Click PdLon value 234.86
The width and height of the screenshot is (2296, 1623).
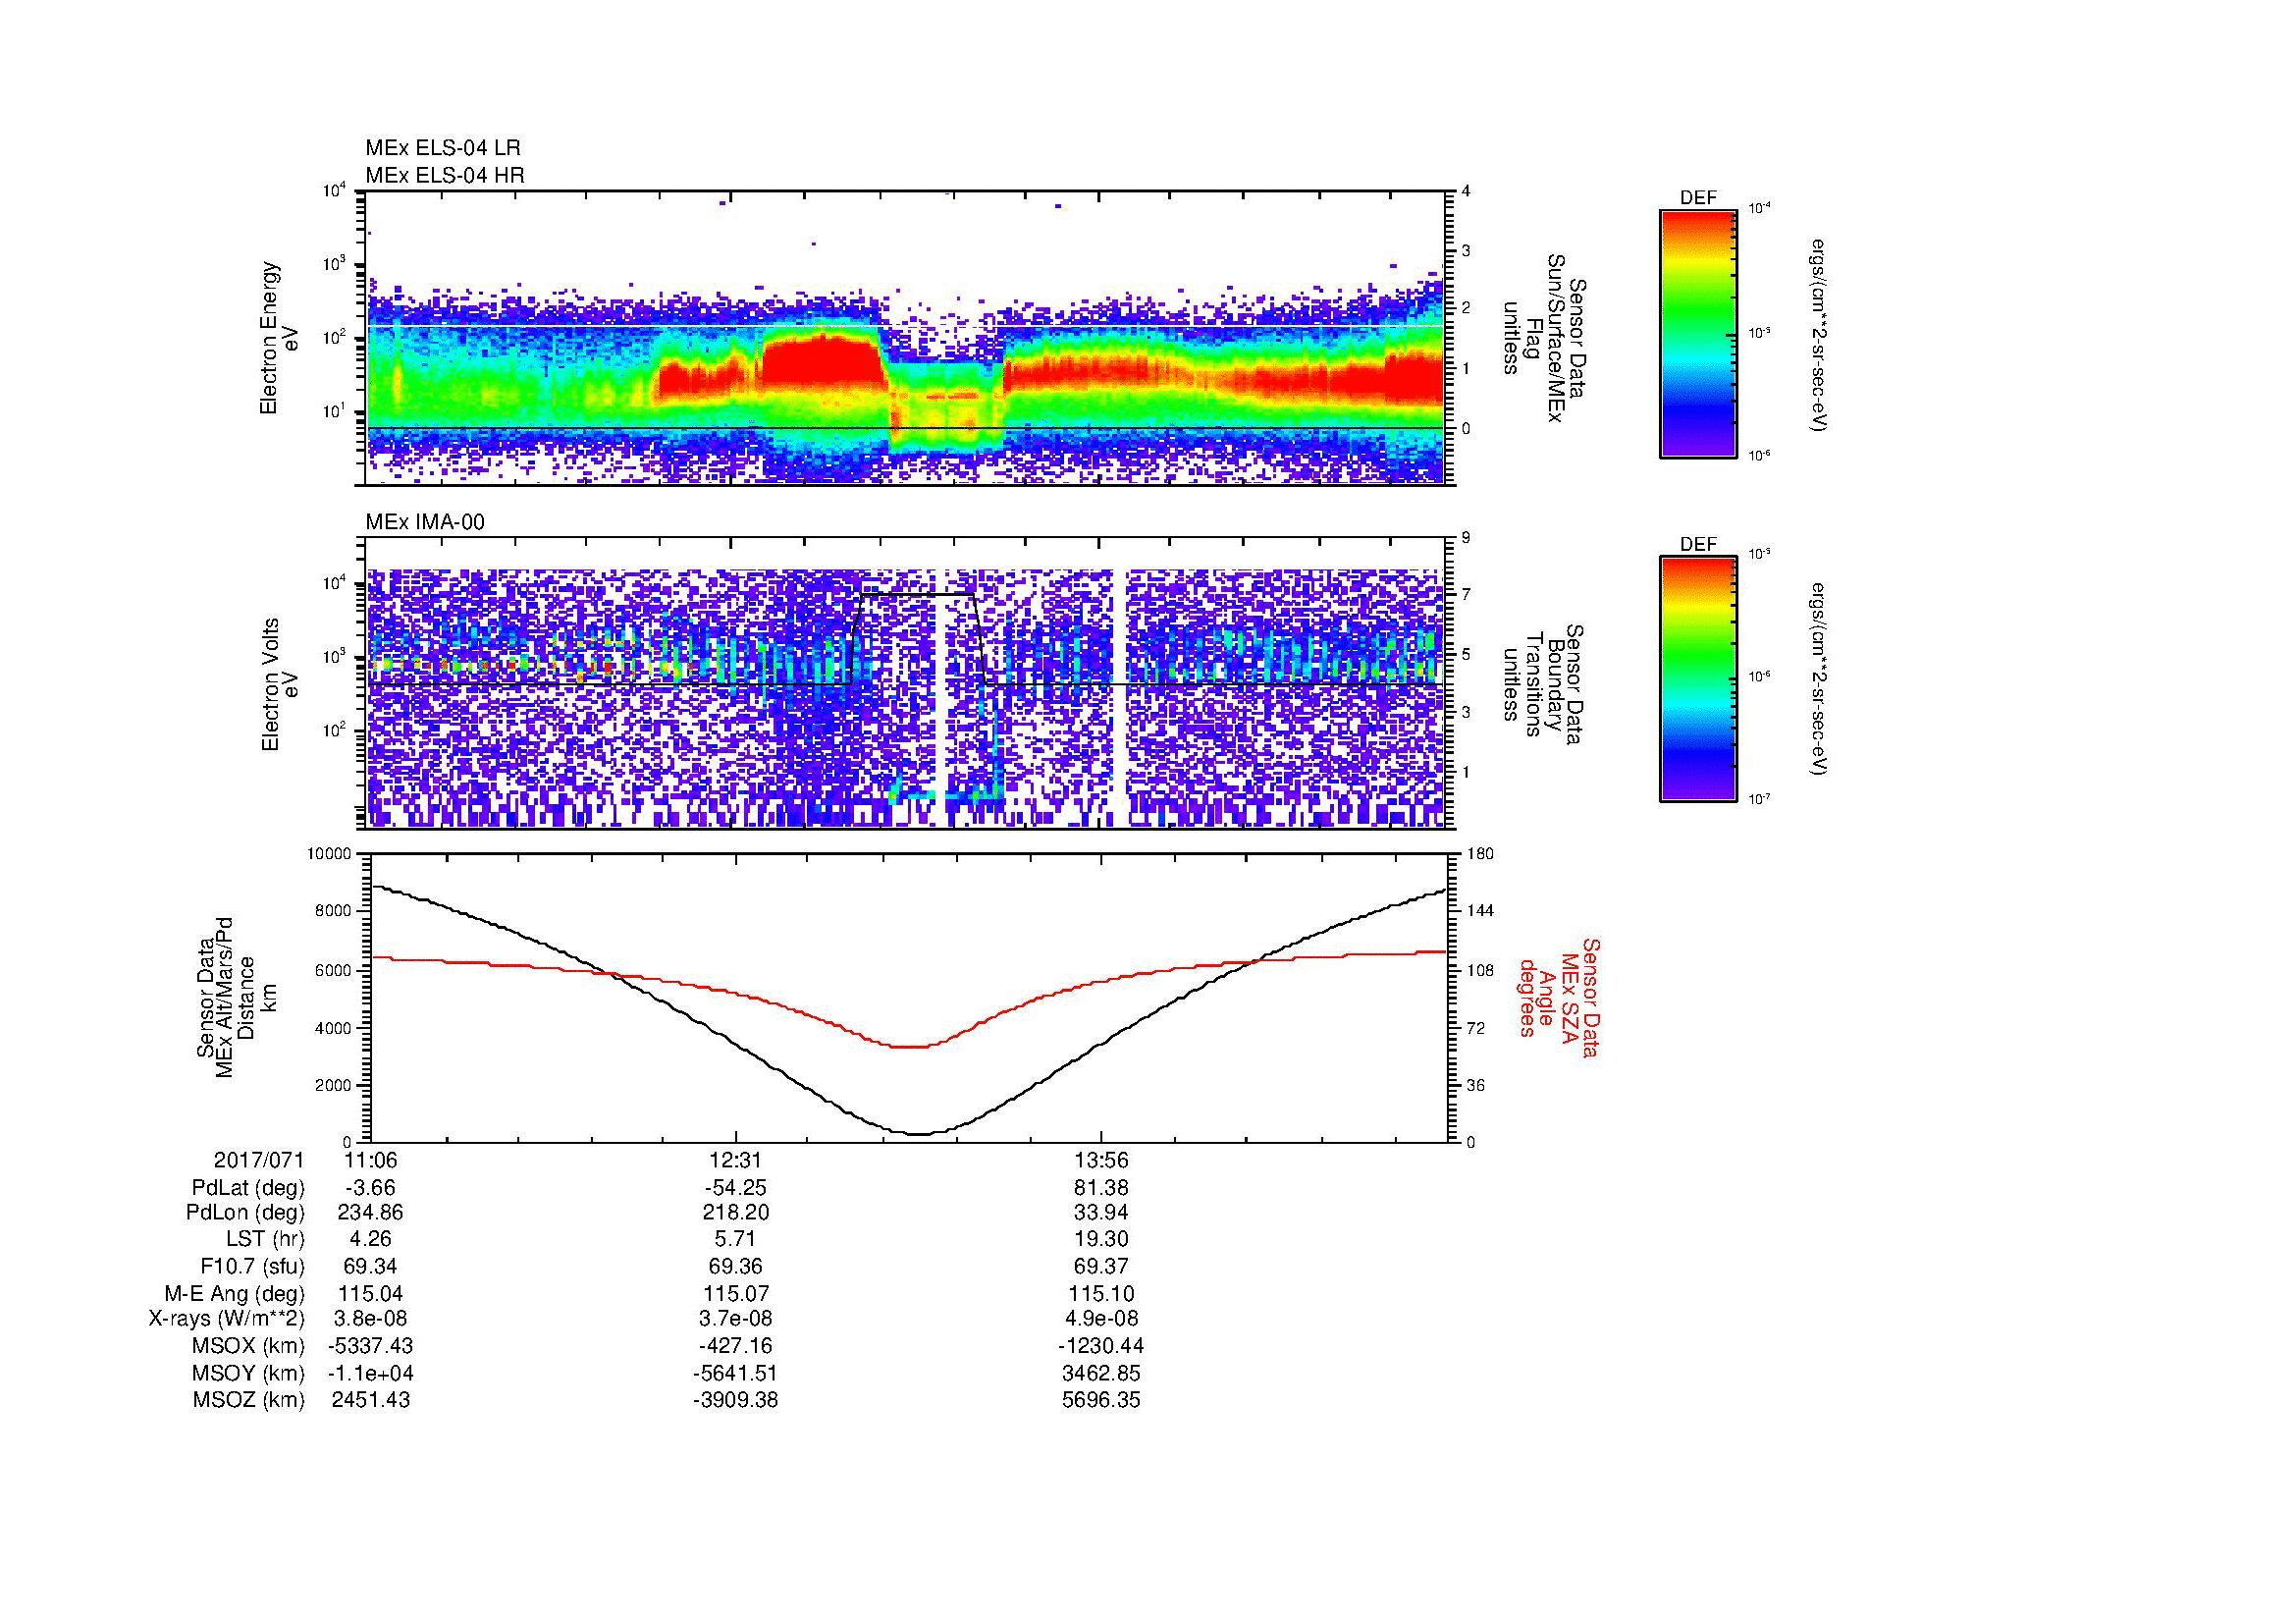371,1213
